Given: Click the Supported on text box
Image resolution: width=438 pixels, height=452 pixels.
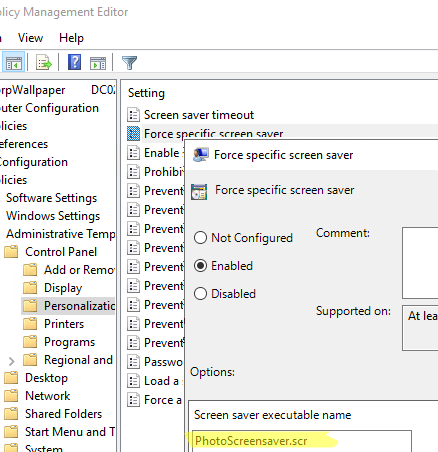Looking at the screenshot, I should (420, 328).
